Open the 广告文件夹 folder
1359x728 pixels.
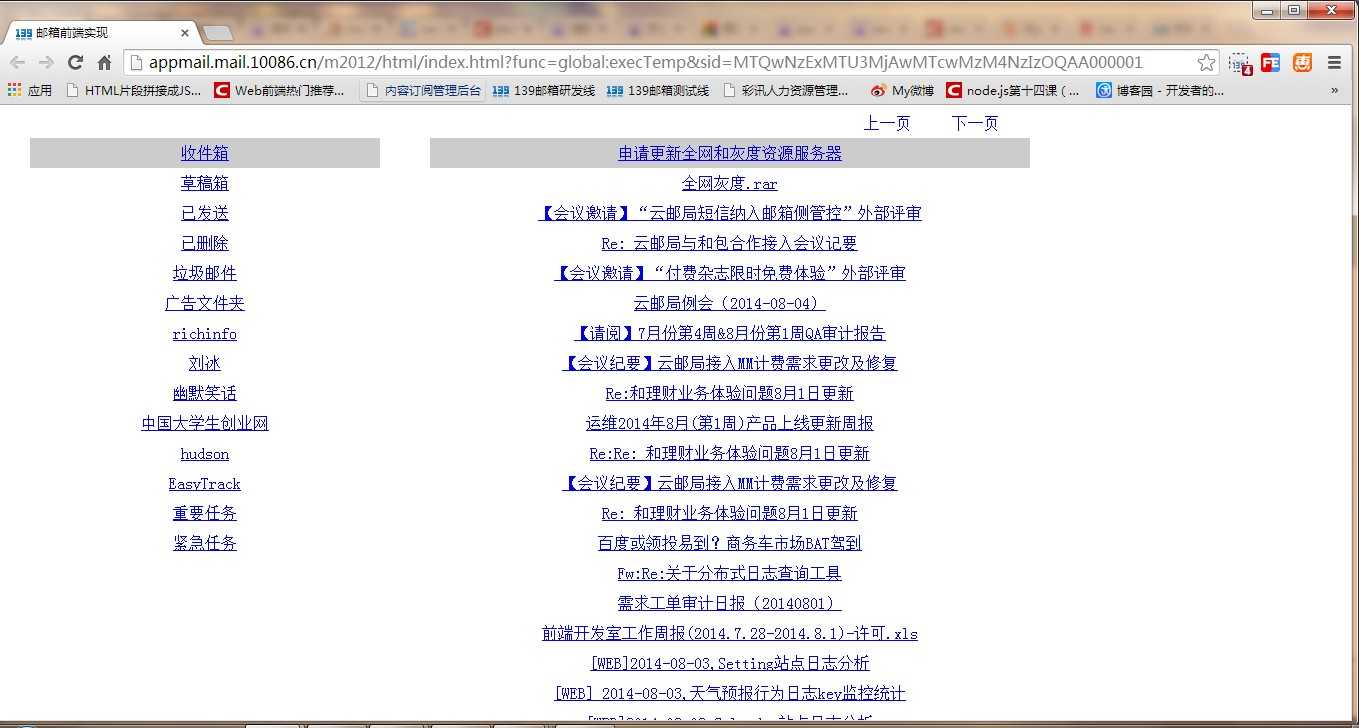[205, 303]
